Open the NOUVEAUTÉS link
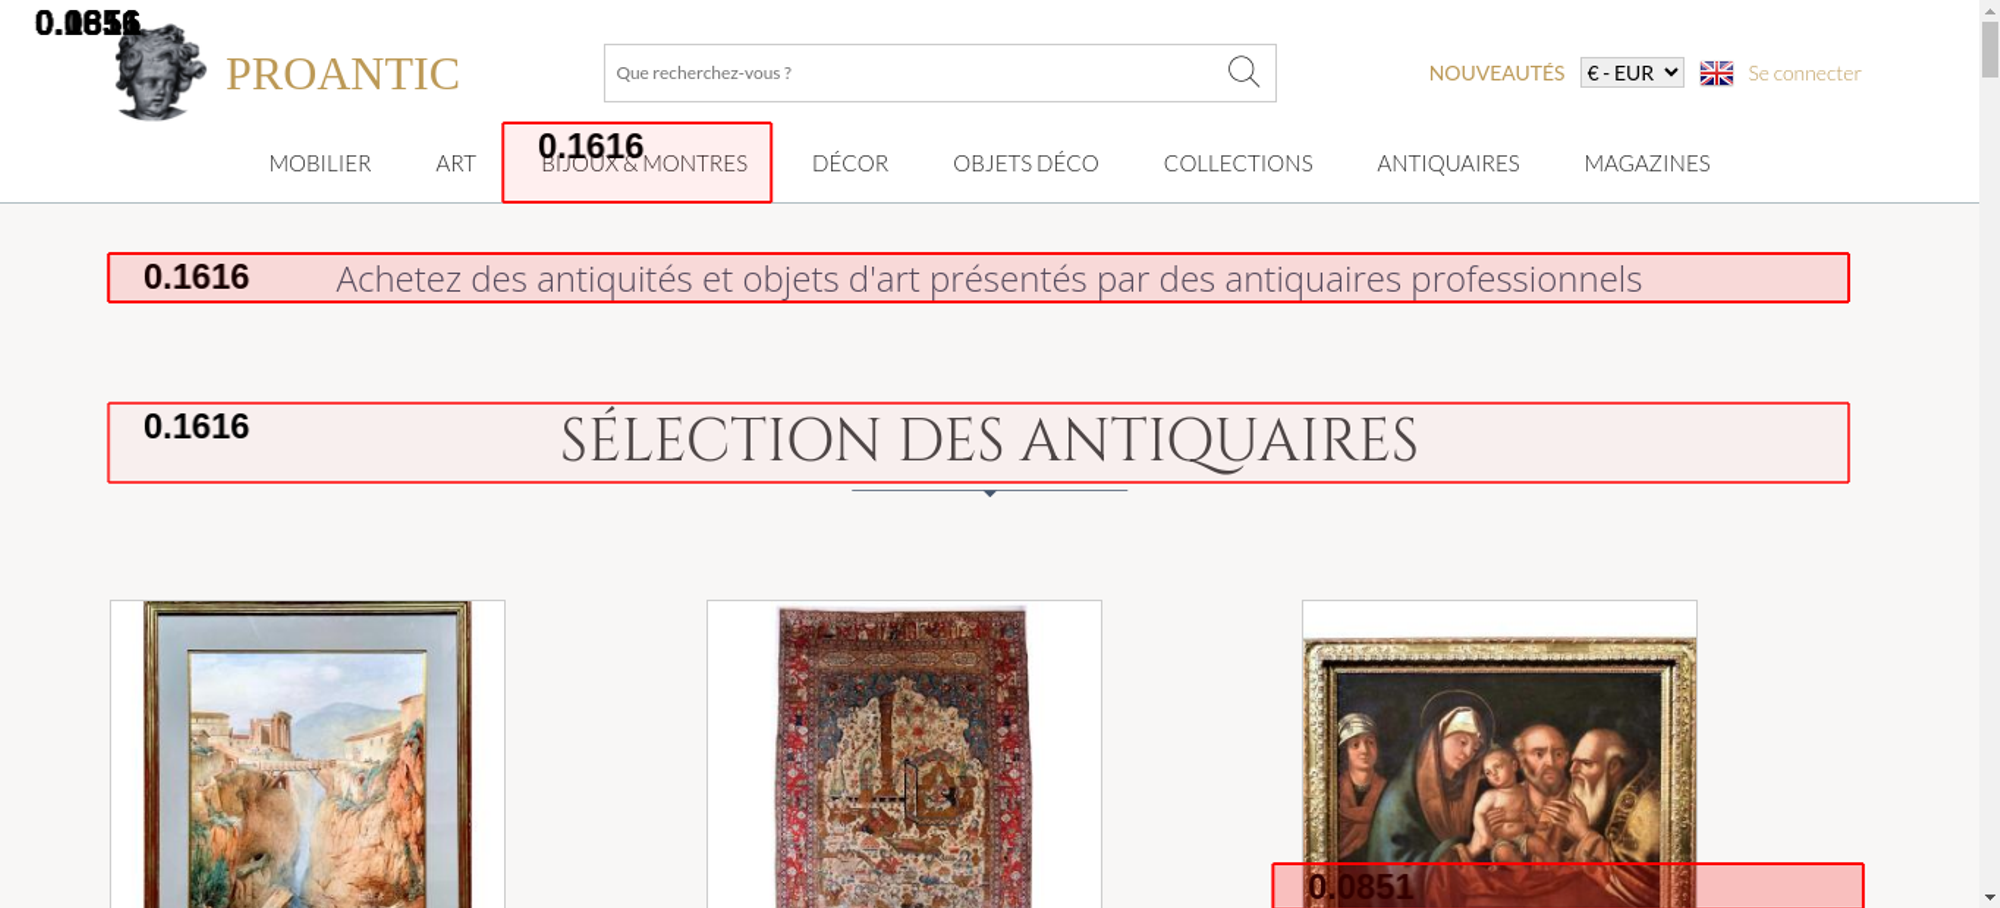This screenshot has width=2000, height=908. pyautogui.click(x=1496, y=73)
